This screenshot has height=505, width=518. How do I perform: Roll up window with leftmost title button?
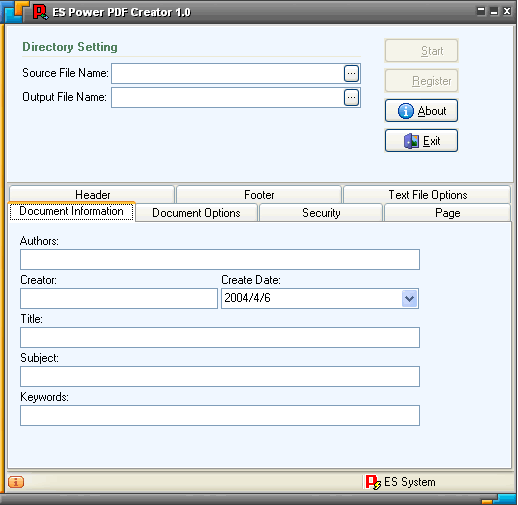[x=481, y=11]
